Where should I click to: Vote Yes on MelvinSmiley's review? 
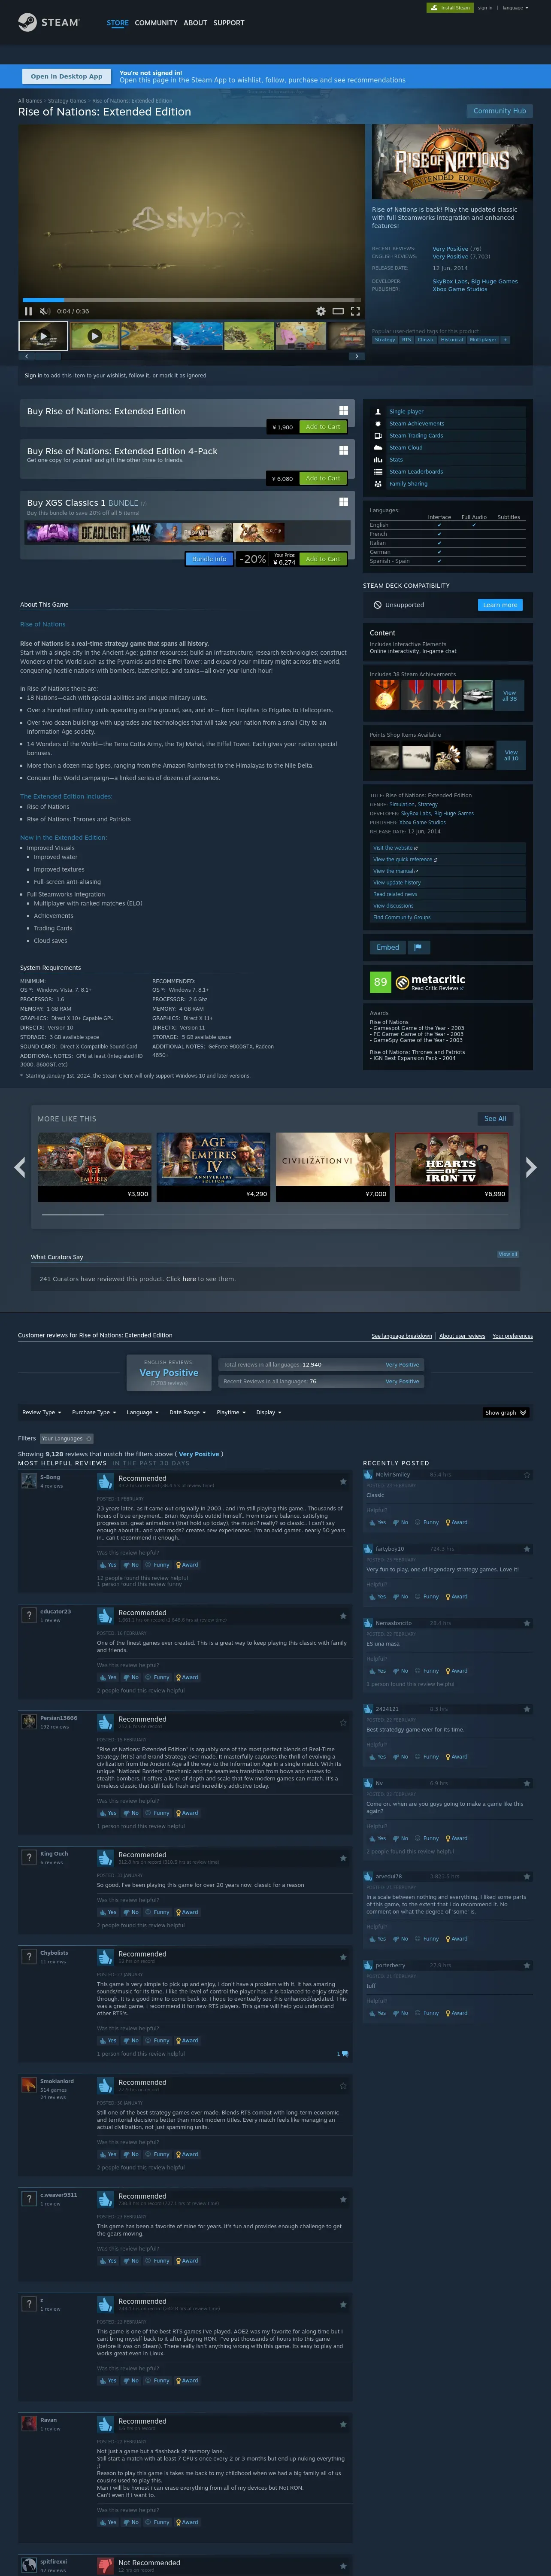[x=377, y=1522]
